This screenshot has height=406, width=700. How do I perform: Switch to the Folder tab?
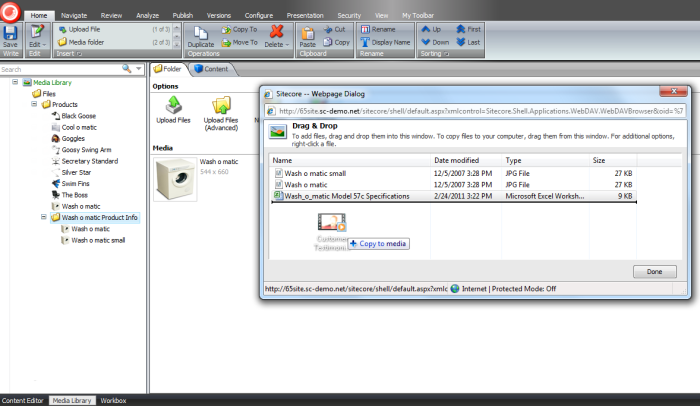click(x=168, y=69)
